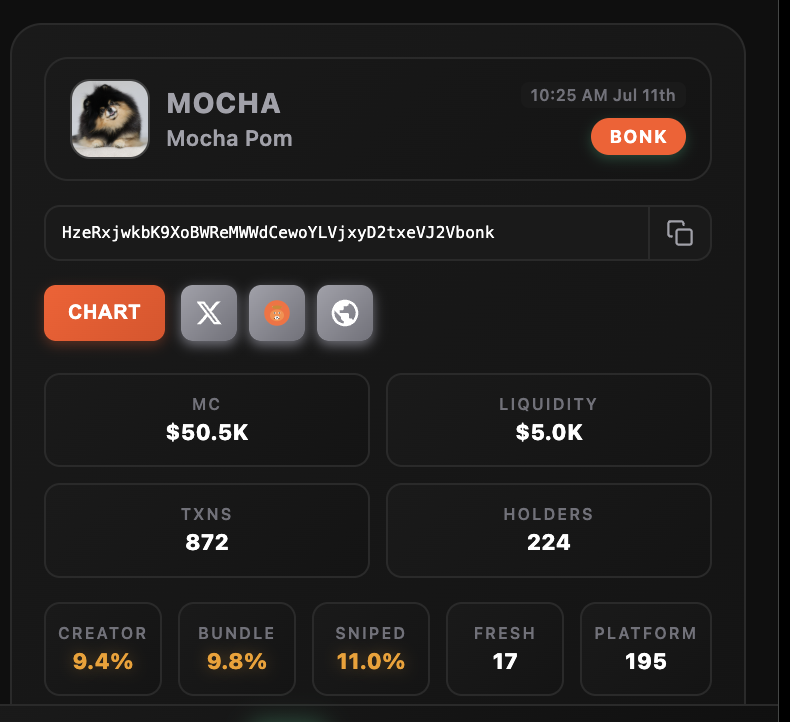Image resolution: width=790 pixels, height=722 pixels.
Task: Open the website globe icon
Action: tap(345, 313)
